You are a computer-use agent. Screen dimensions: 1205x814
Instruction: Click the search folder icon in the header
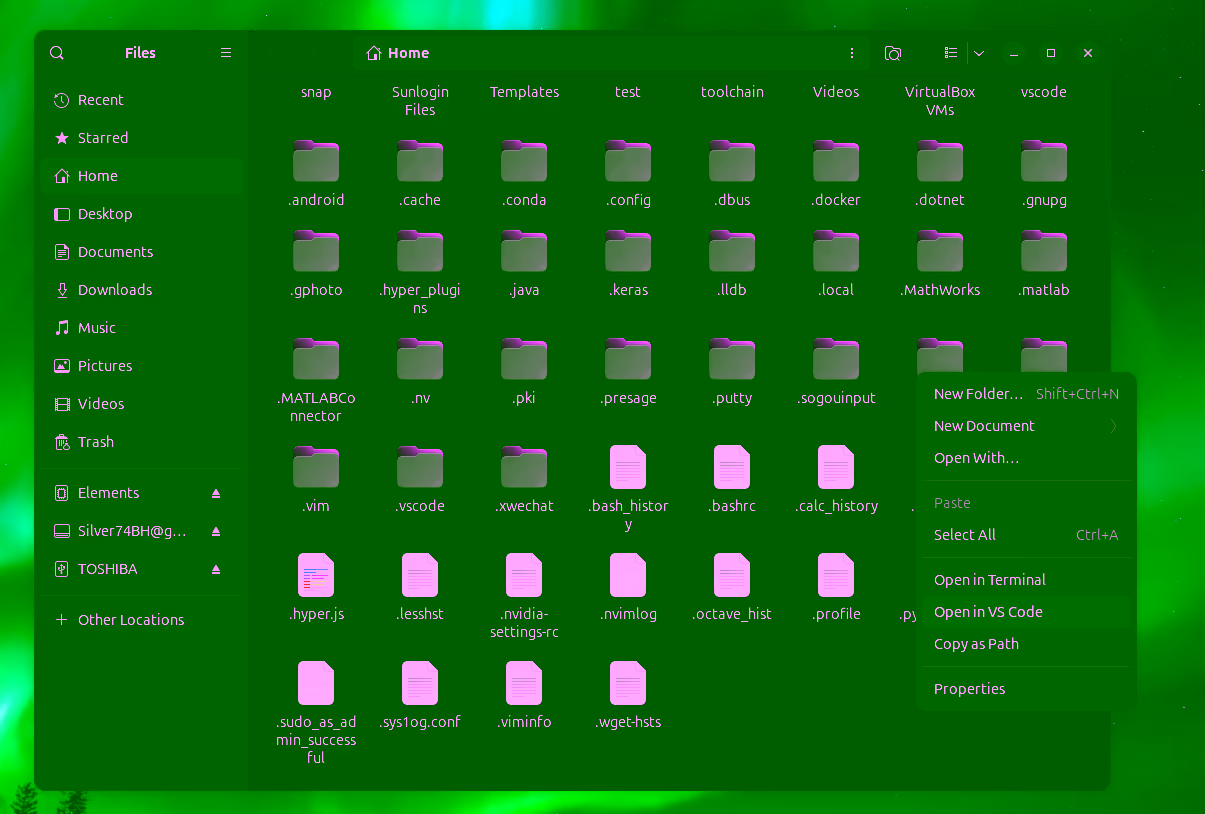(x=893, y=53)
